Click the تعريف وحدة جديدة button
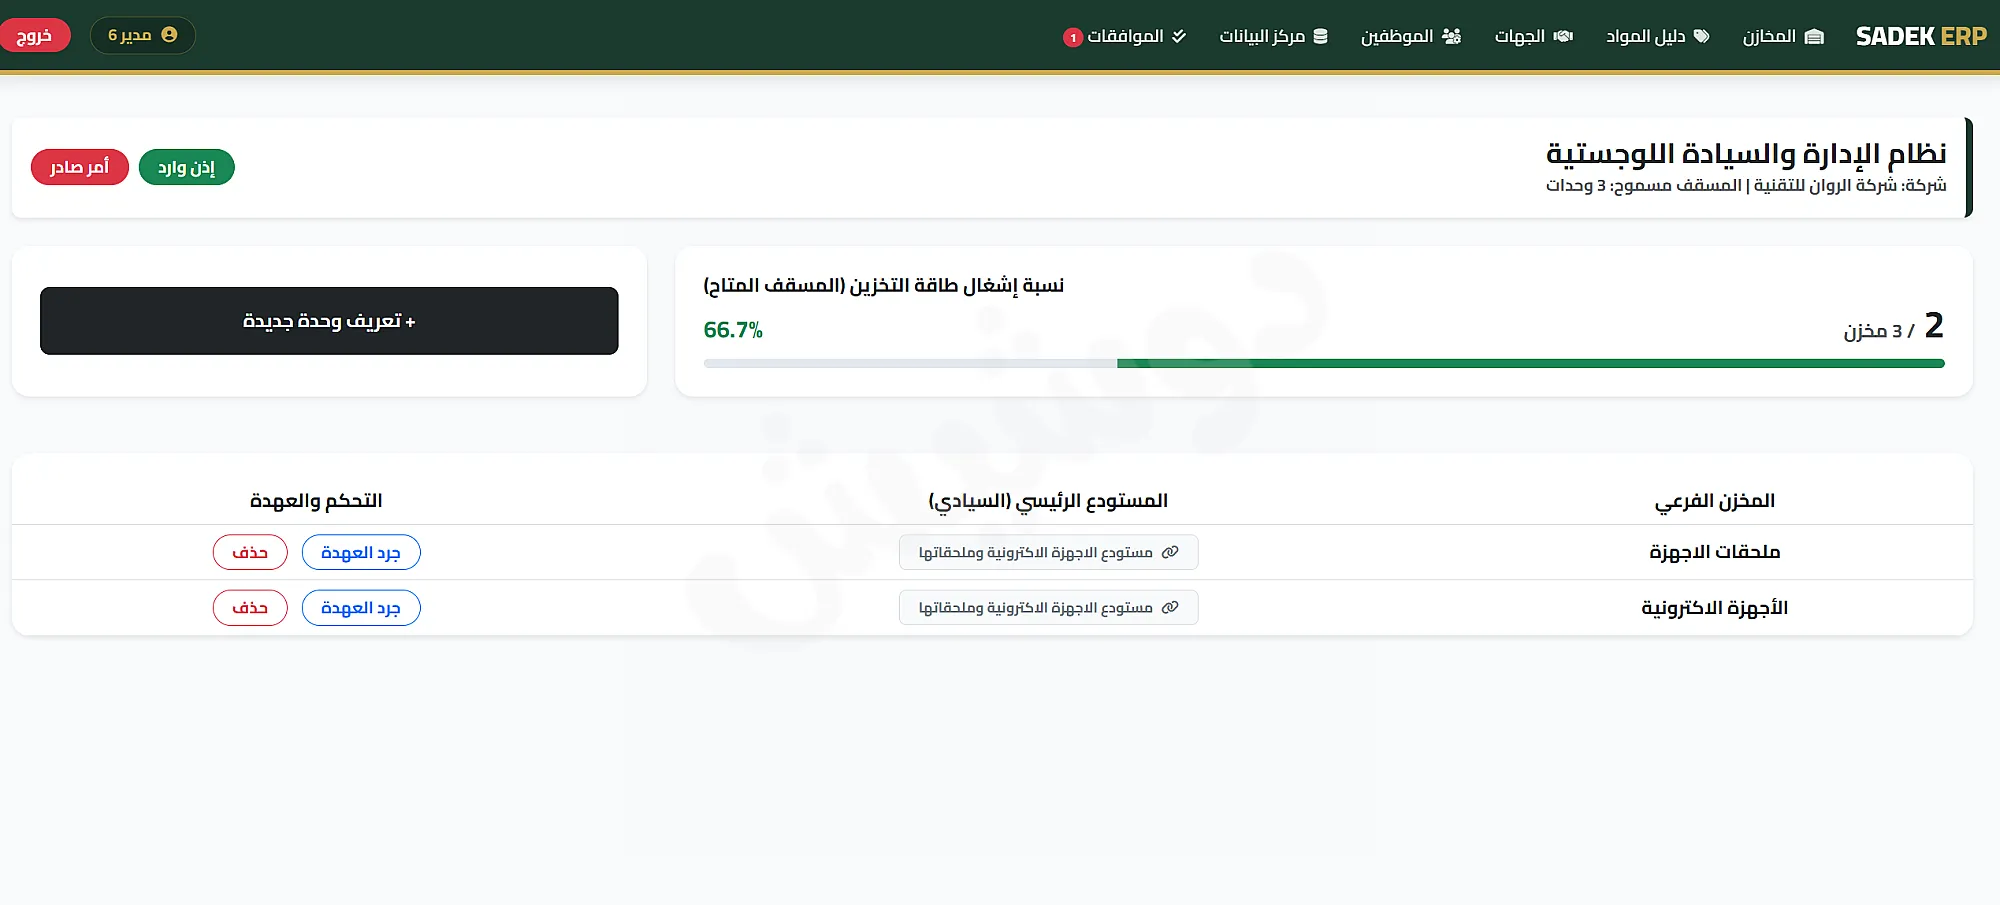This screenshot has width=2000, height=905. (329, 321)
